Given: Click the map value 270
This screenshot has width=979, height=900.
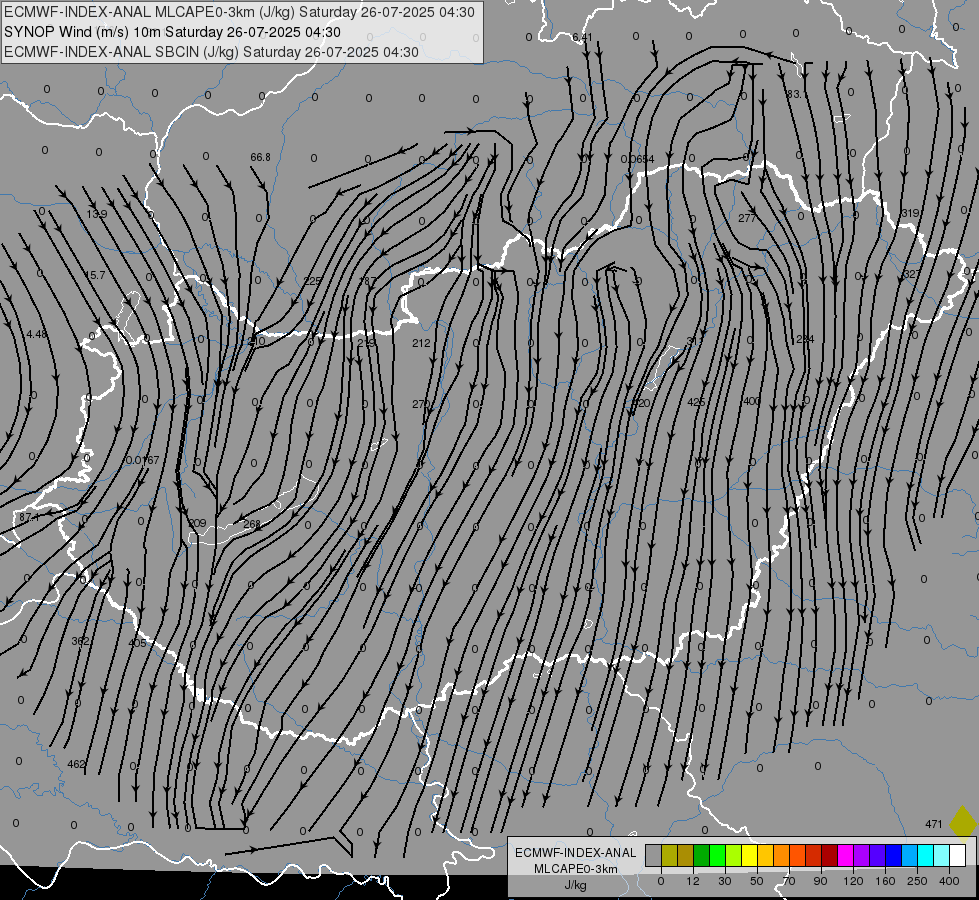Looking at the screenshot, I should click(x=421, y=404).
